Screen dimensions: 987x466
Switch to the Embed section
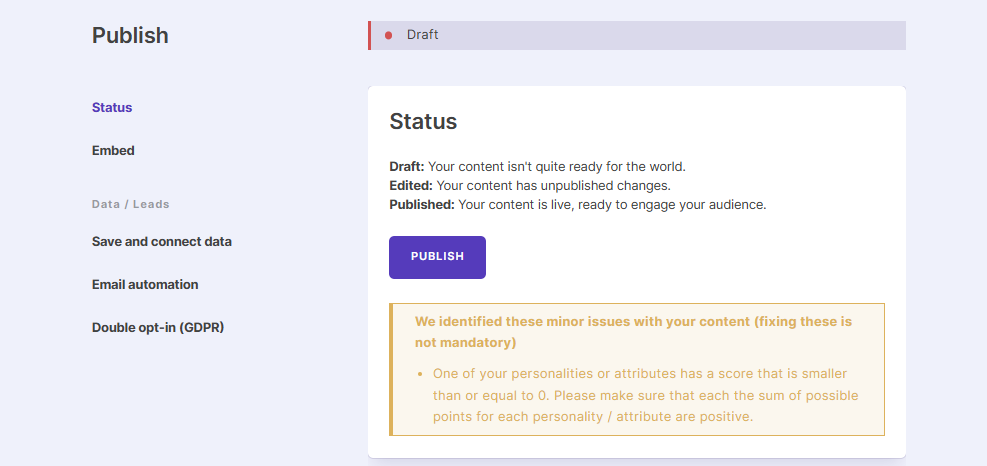pyautogui.click(x=113, y=150)
